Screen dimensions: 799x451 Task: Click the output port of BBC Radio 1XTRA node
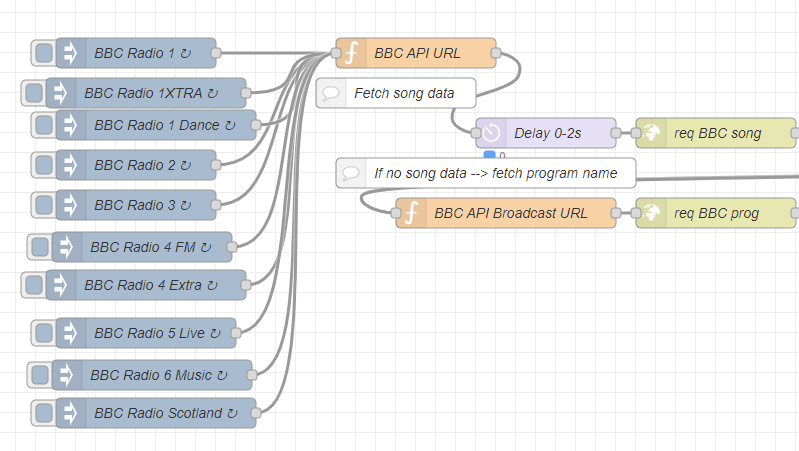(x=246, y=93)
